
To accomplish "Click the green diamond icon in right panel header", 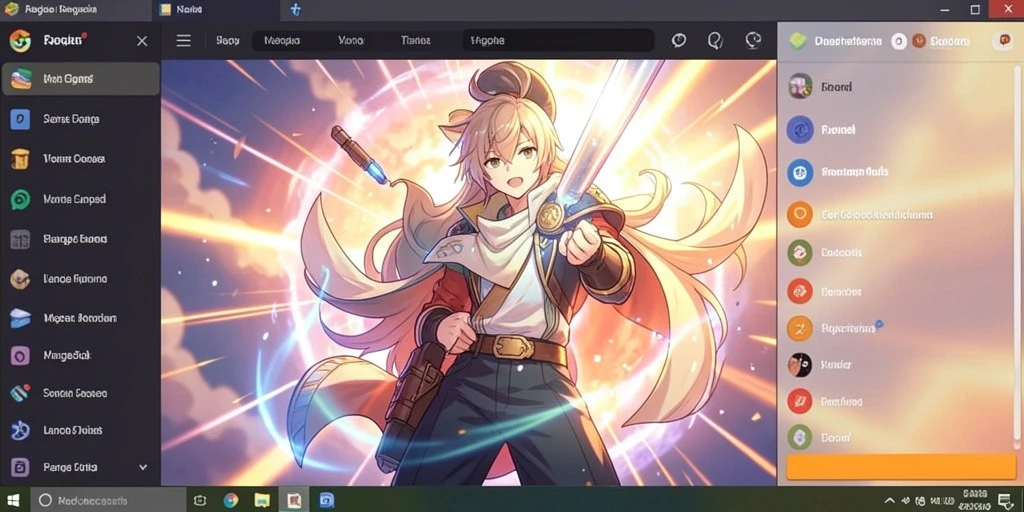I will (x=797, y=41).
